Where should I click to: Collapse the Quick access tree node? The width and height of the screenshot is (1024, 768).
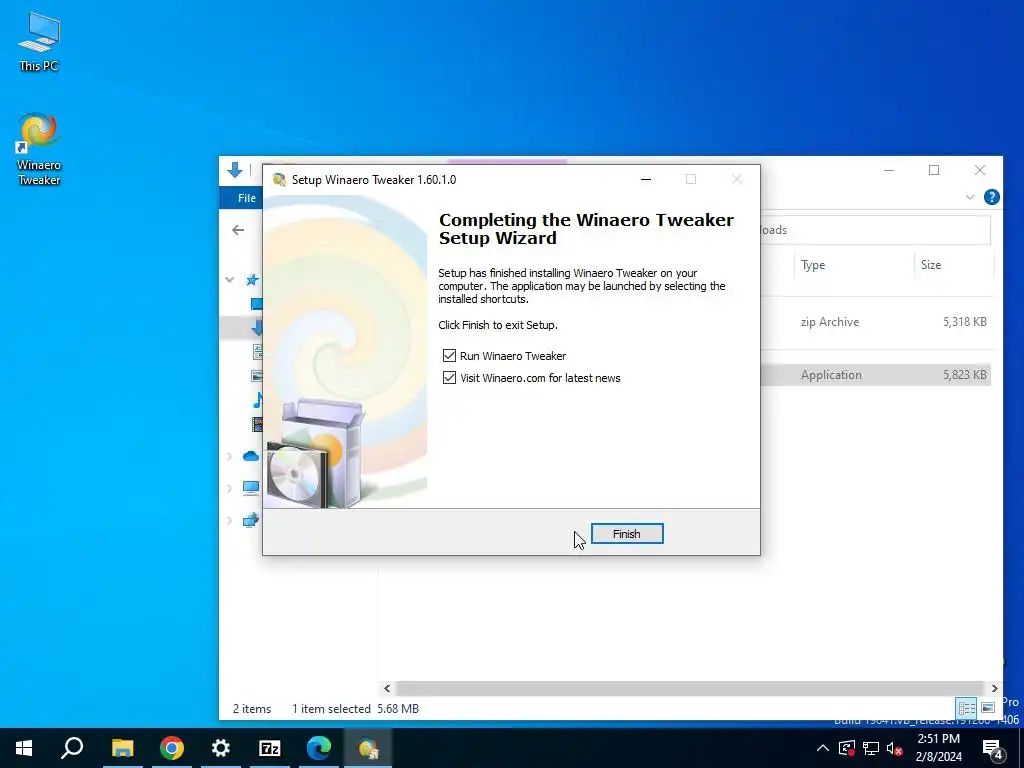pos(230,280)
